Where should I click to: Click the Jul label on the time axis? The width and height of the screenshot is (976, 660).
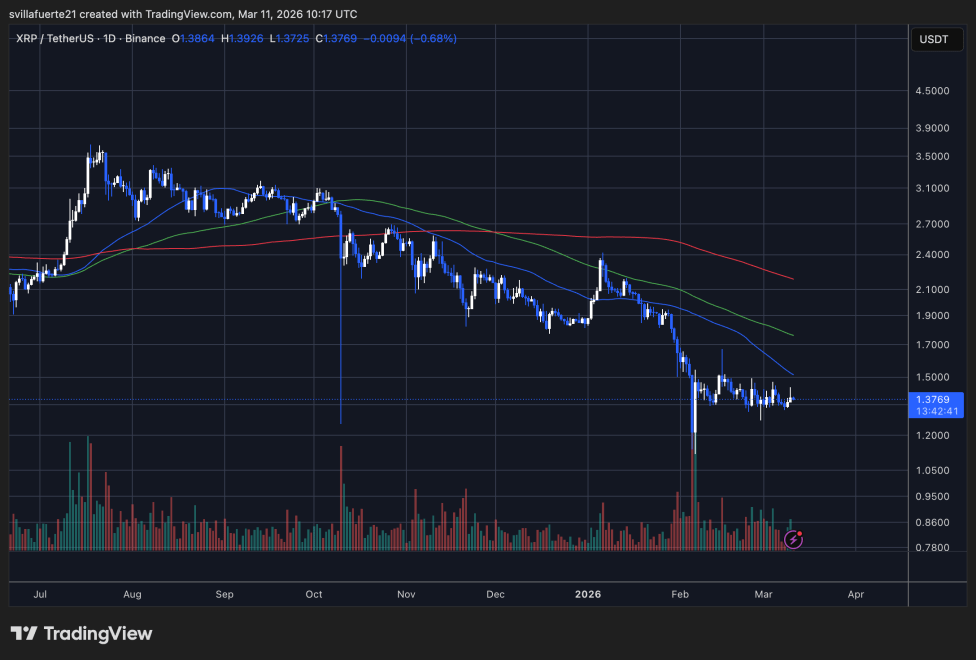pyautogui.click(x=40, y=594)
